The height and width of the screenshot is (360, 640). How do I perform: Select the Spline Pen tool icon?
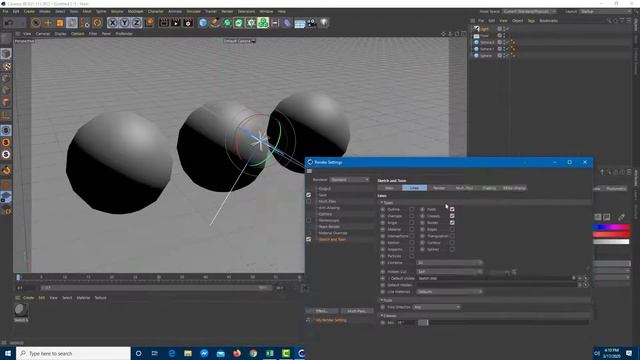tap(215, 23)
